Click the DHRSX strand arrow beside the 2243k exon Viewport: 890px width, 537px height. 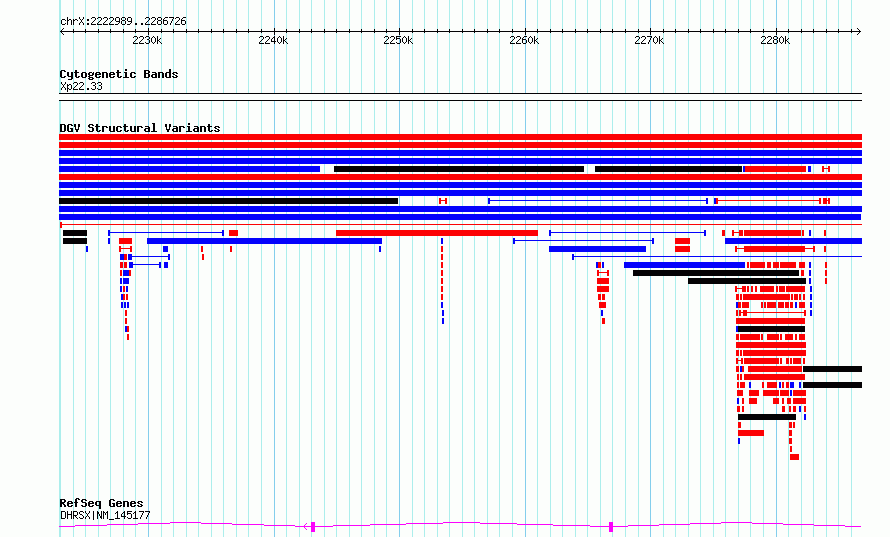tap(306, 527)
